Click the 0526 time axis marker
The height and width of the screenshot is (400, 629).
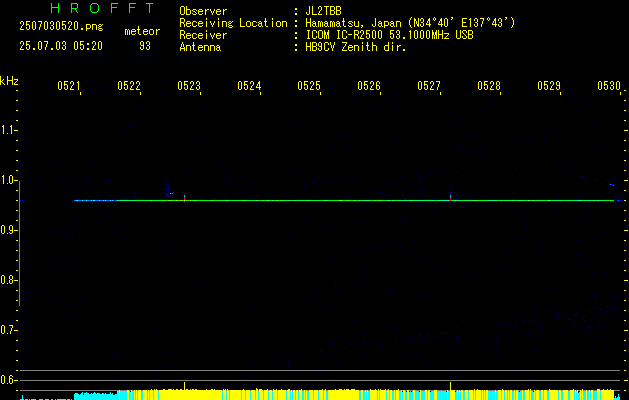[x=369, y=86]
